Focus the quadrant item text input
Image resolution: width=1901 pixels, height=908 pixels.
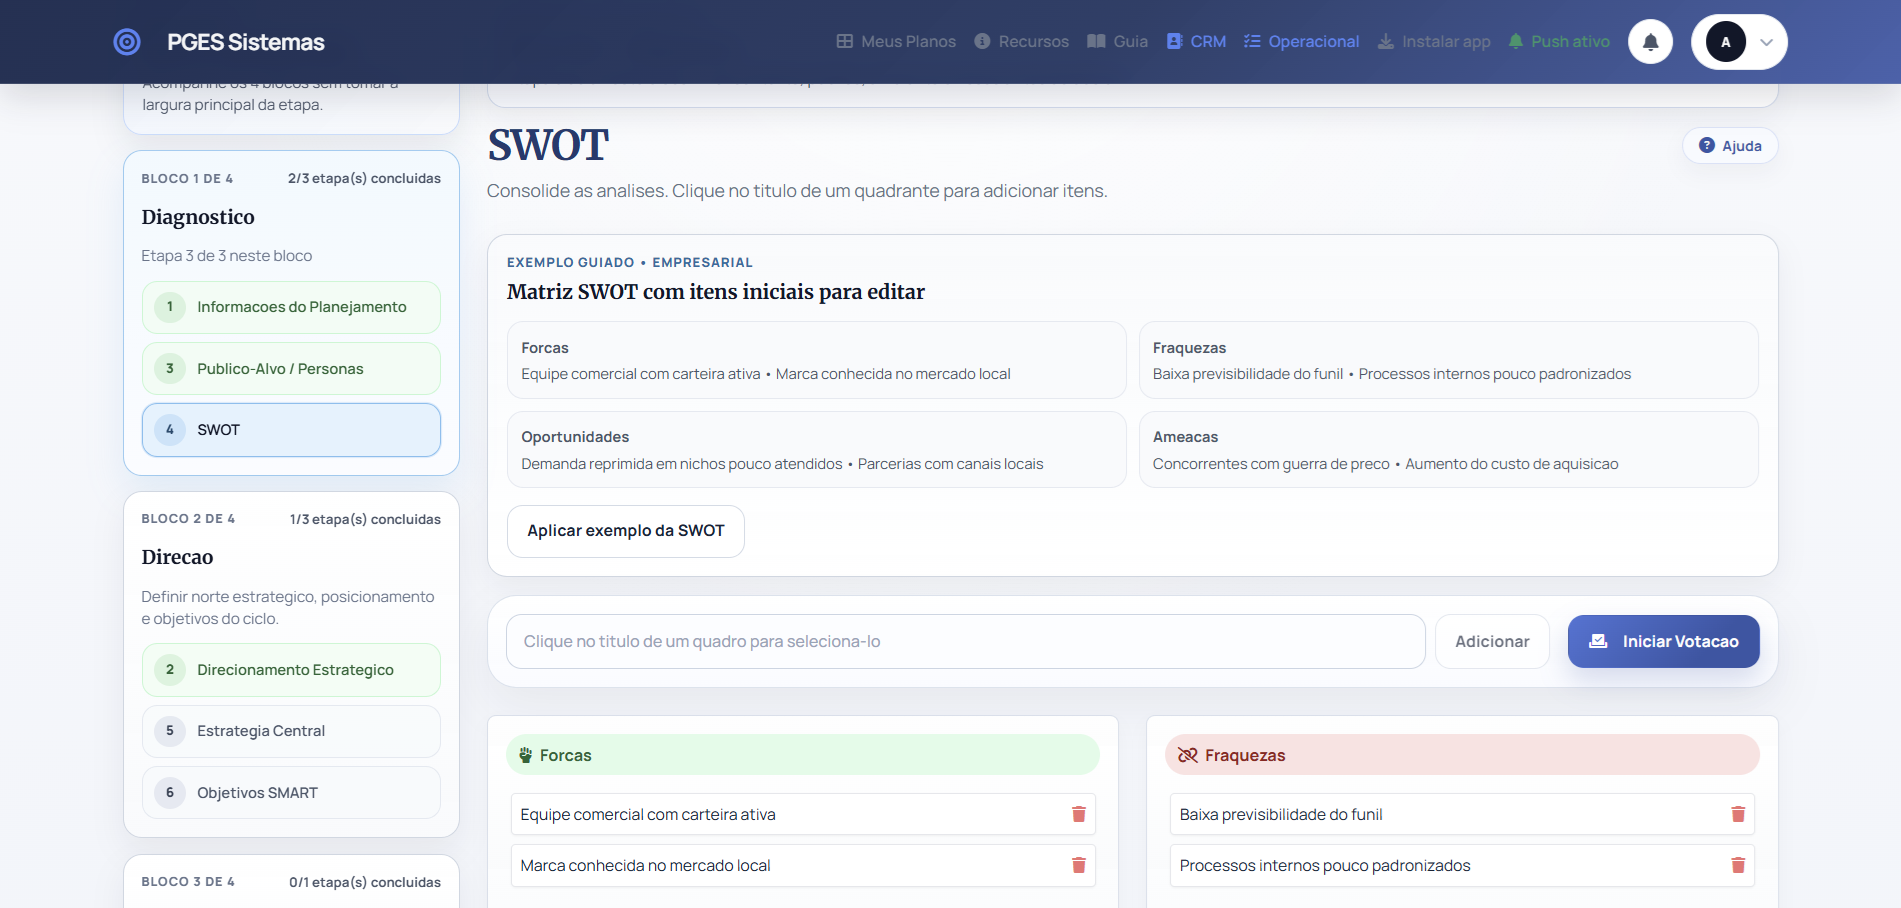(965, 642)
